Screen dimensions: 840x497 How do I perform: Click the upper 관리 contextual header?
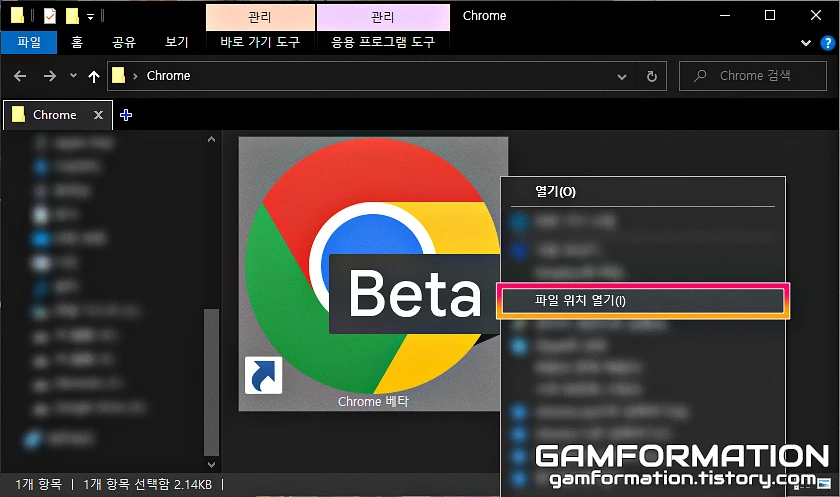pyautogui.click(x=260, y=18)
